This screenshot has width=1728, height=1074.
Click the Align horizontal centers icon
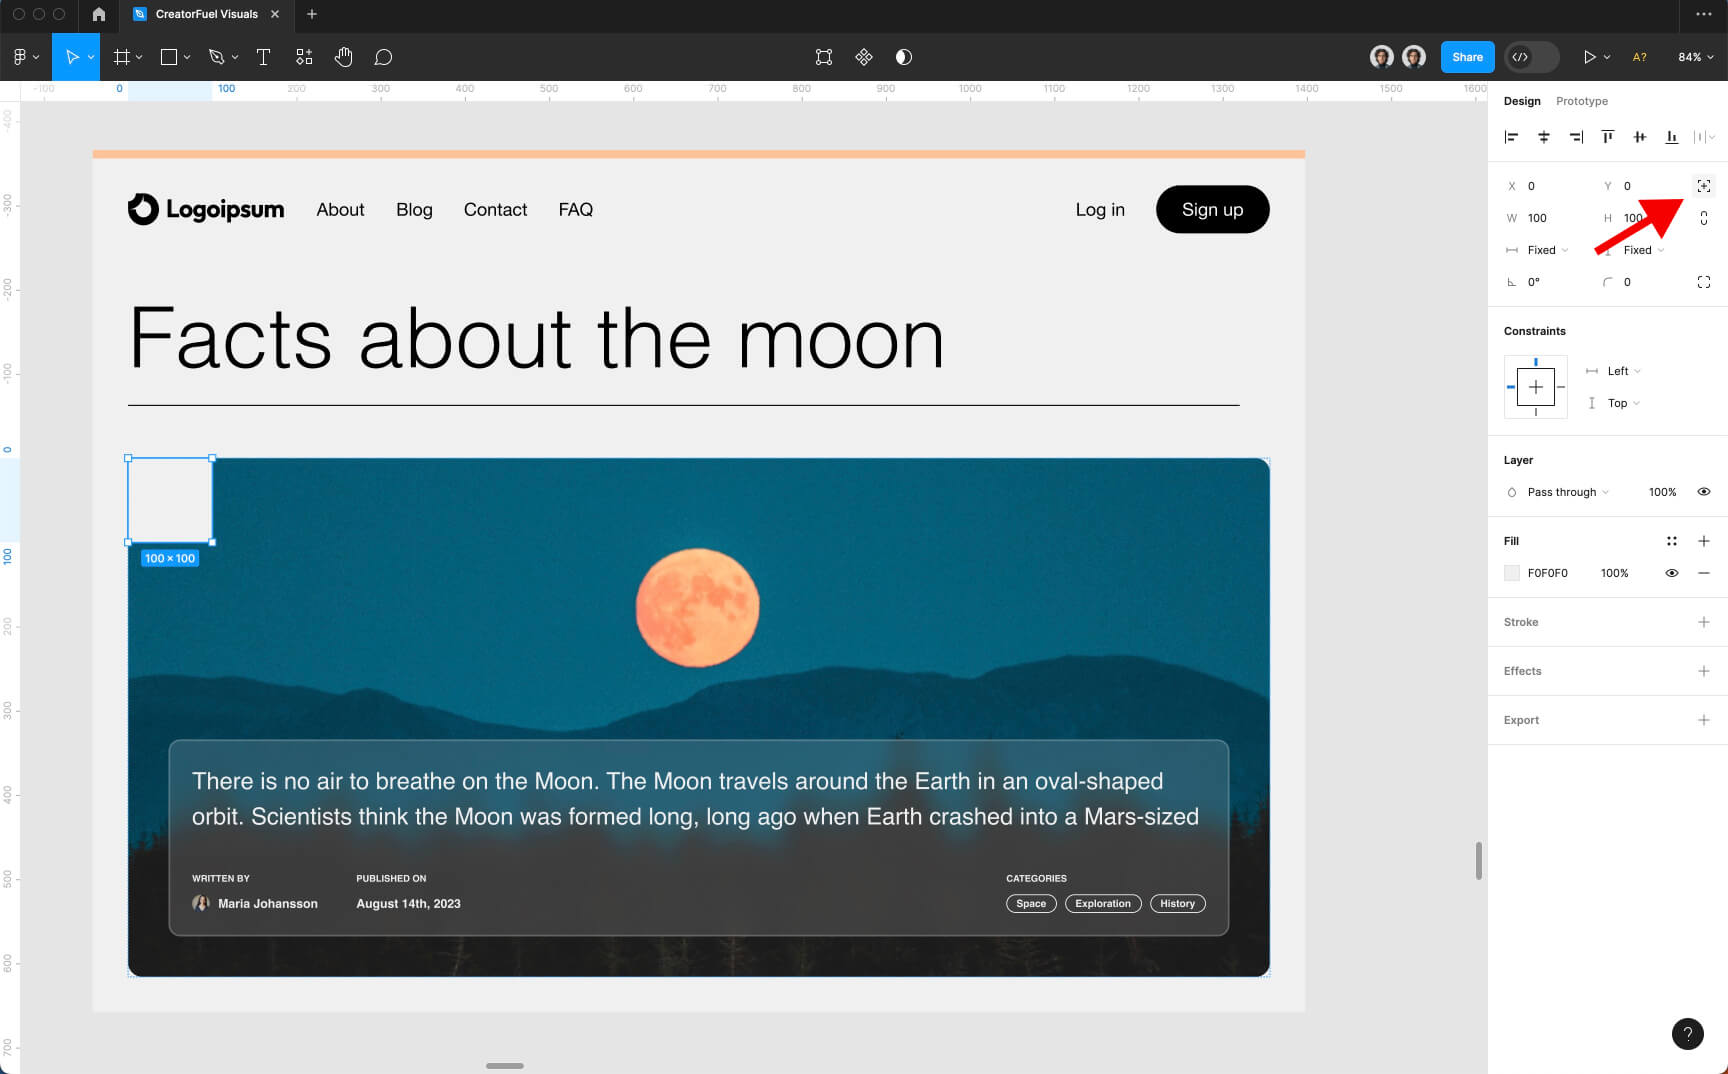click(x=1543, y=136)
